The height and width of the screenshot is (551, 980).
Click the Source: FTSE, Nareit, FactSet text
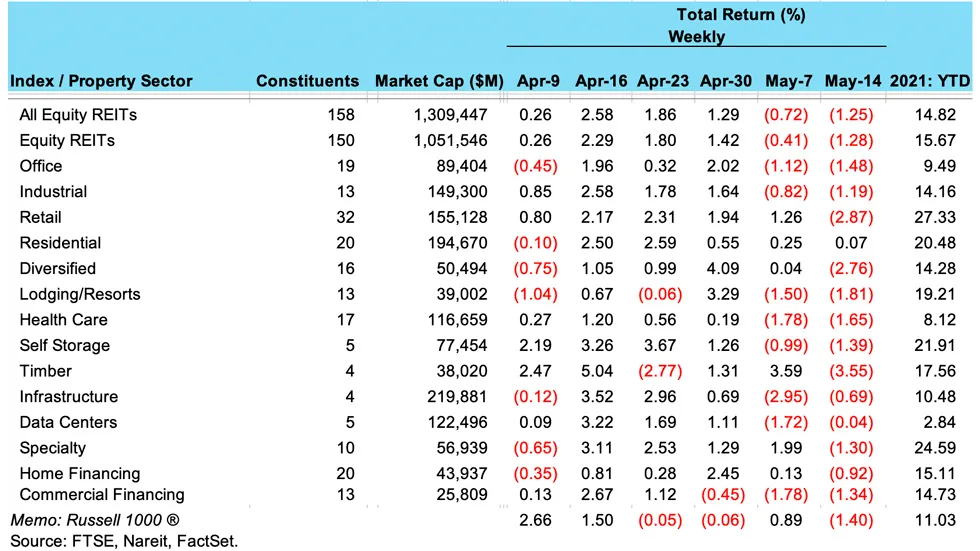pyautogui.click(x=124, y=541)
